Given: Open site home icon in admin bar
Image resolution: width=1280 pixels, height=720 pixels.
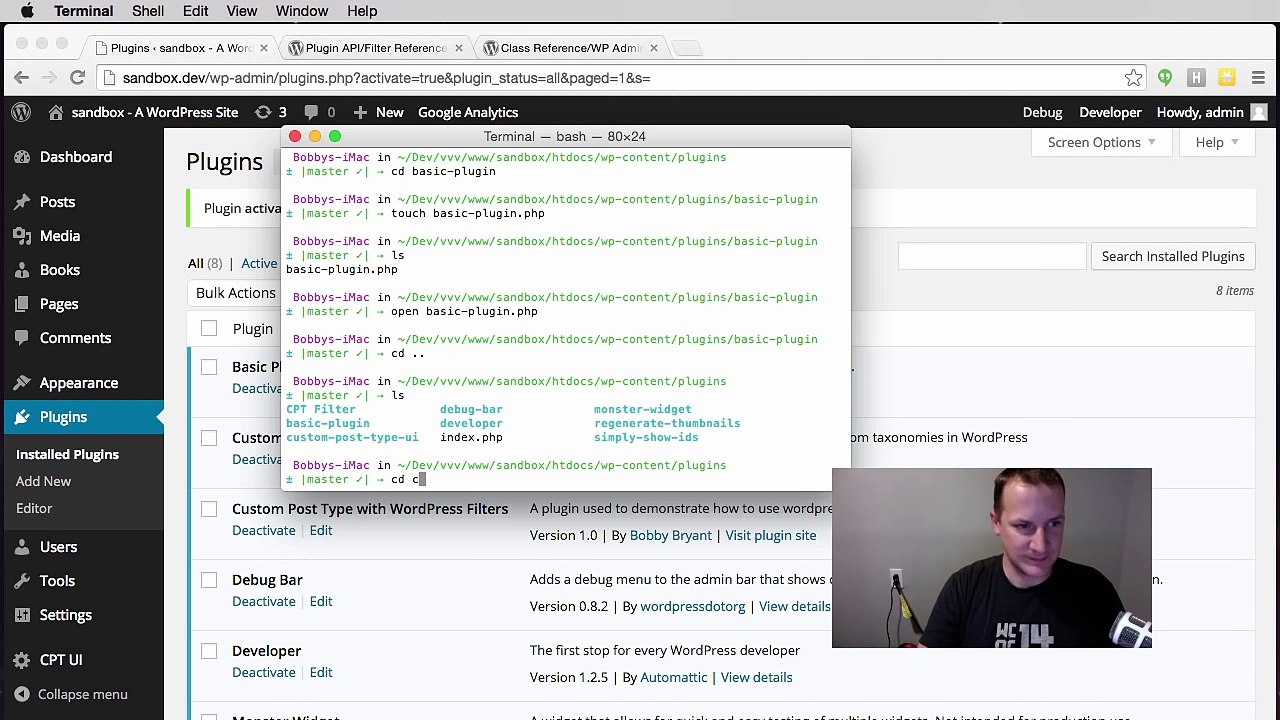Looking at the screenshot, I should [56, 112].
